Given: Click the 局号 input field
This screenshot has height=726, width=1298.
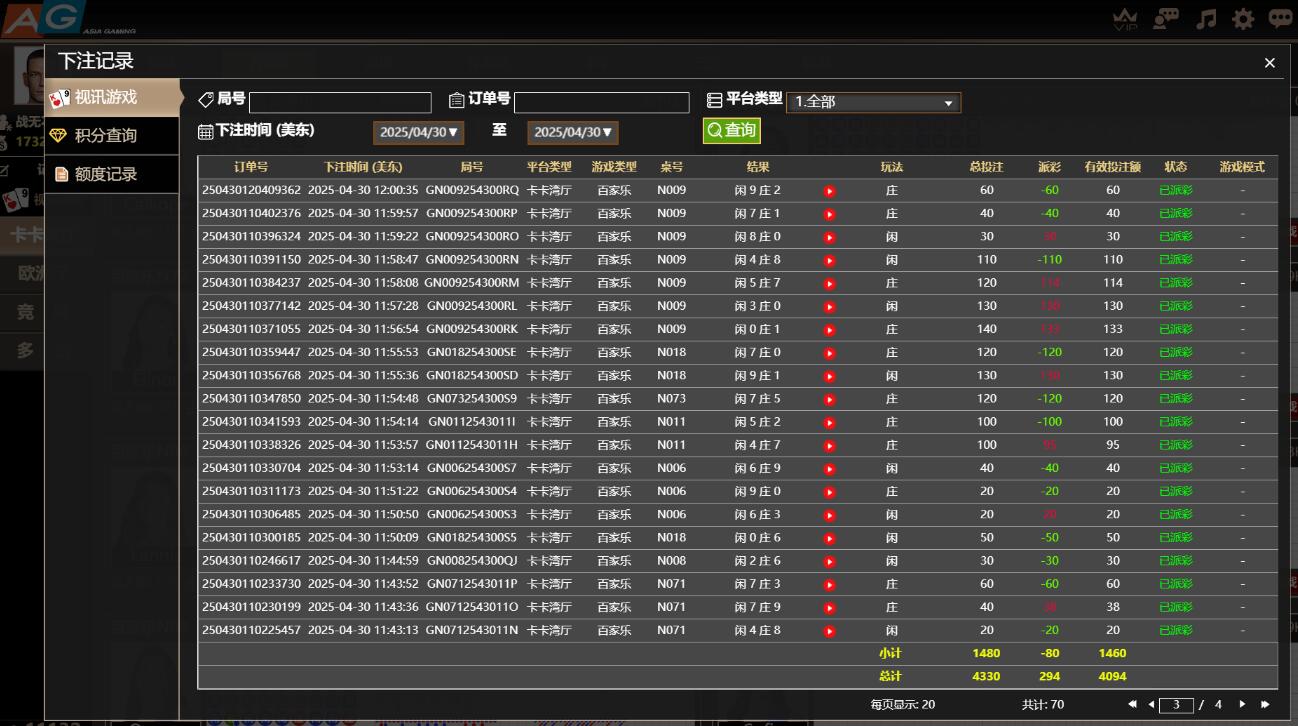Looking at the screenshot, I should (340, 102).
